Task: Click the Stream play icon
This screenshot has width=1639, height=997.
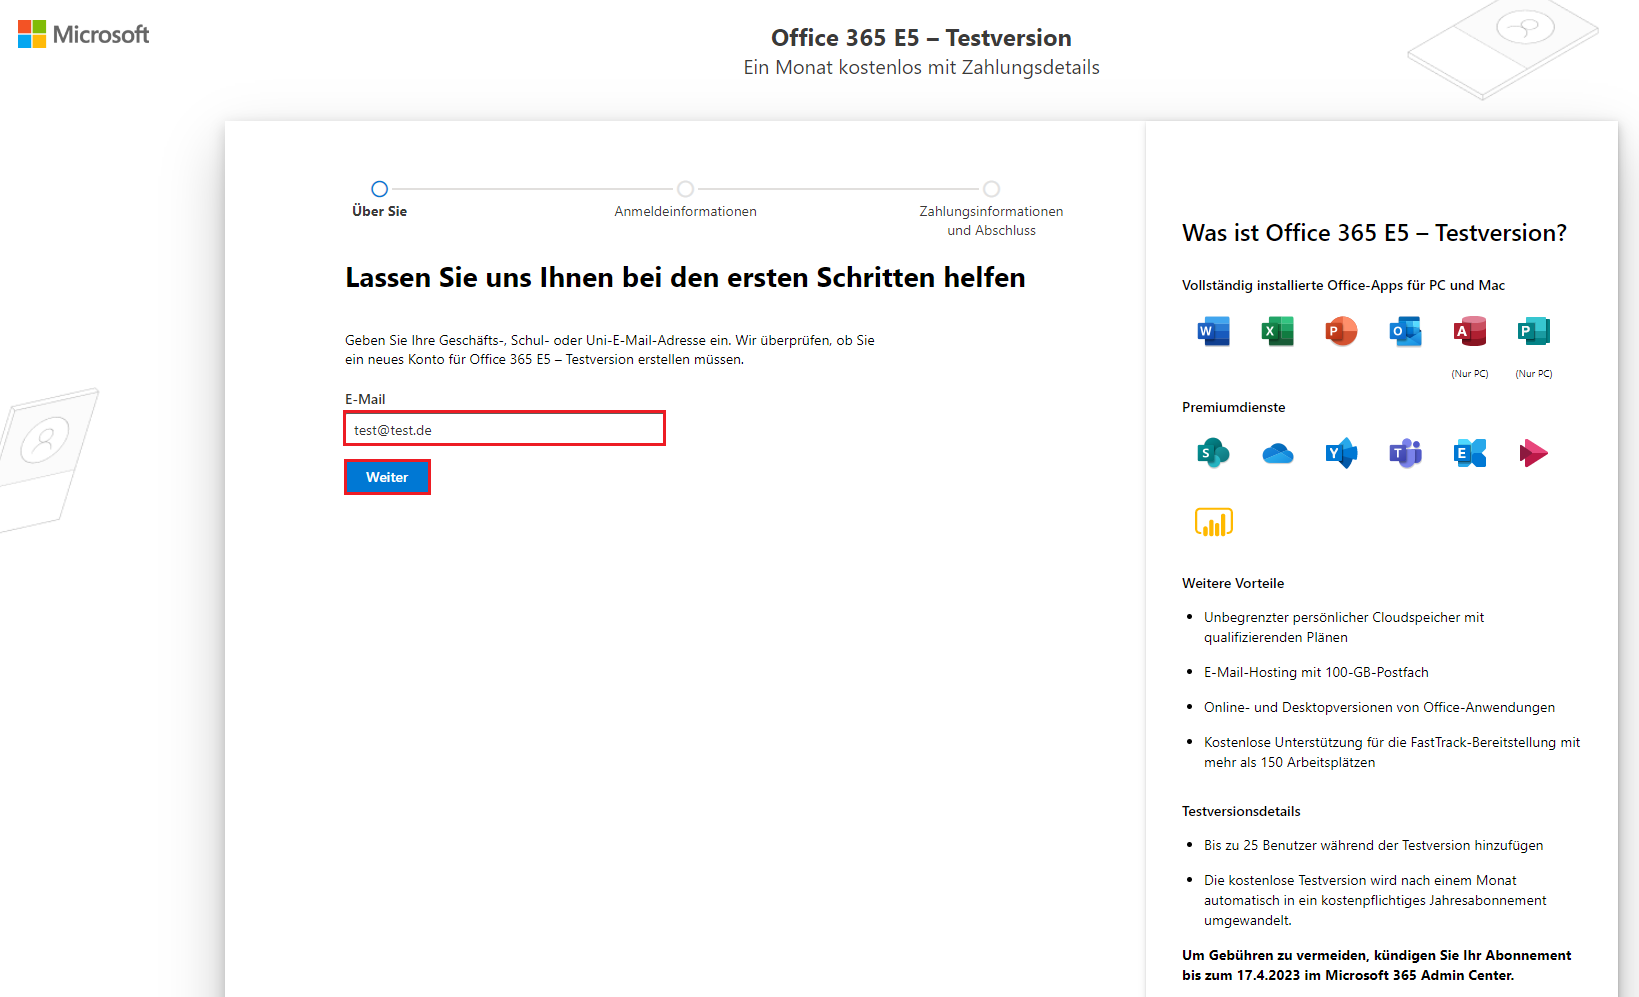Action: click(x=1533, y=453)
